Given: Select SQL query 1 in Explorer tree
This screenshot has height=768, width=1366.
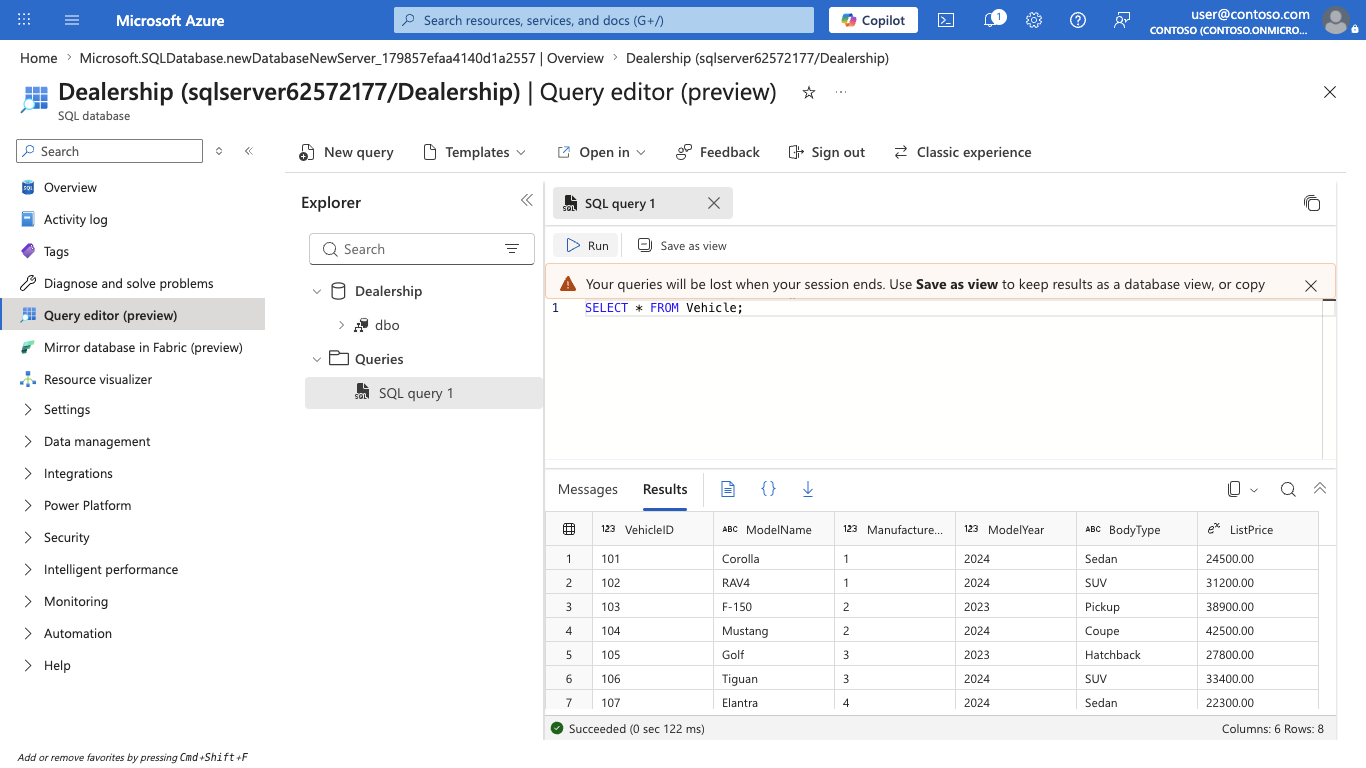Looking at the screenshot, I should point(424,393).
